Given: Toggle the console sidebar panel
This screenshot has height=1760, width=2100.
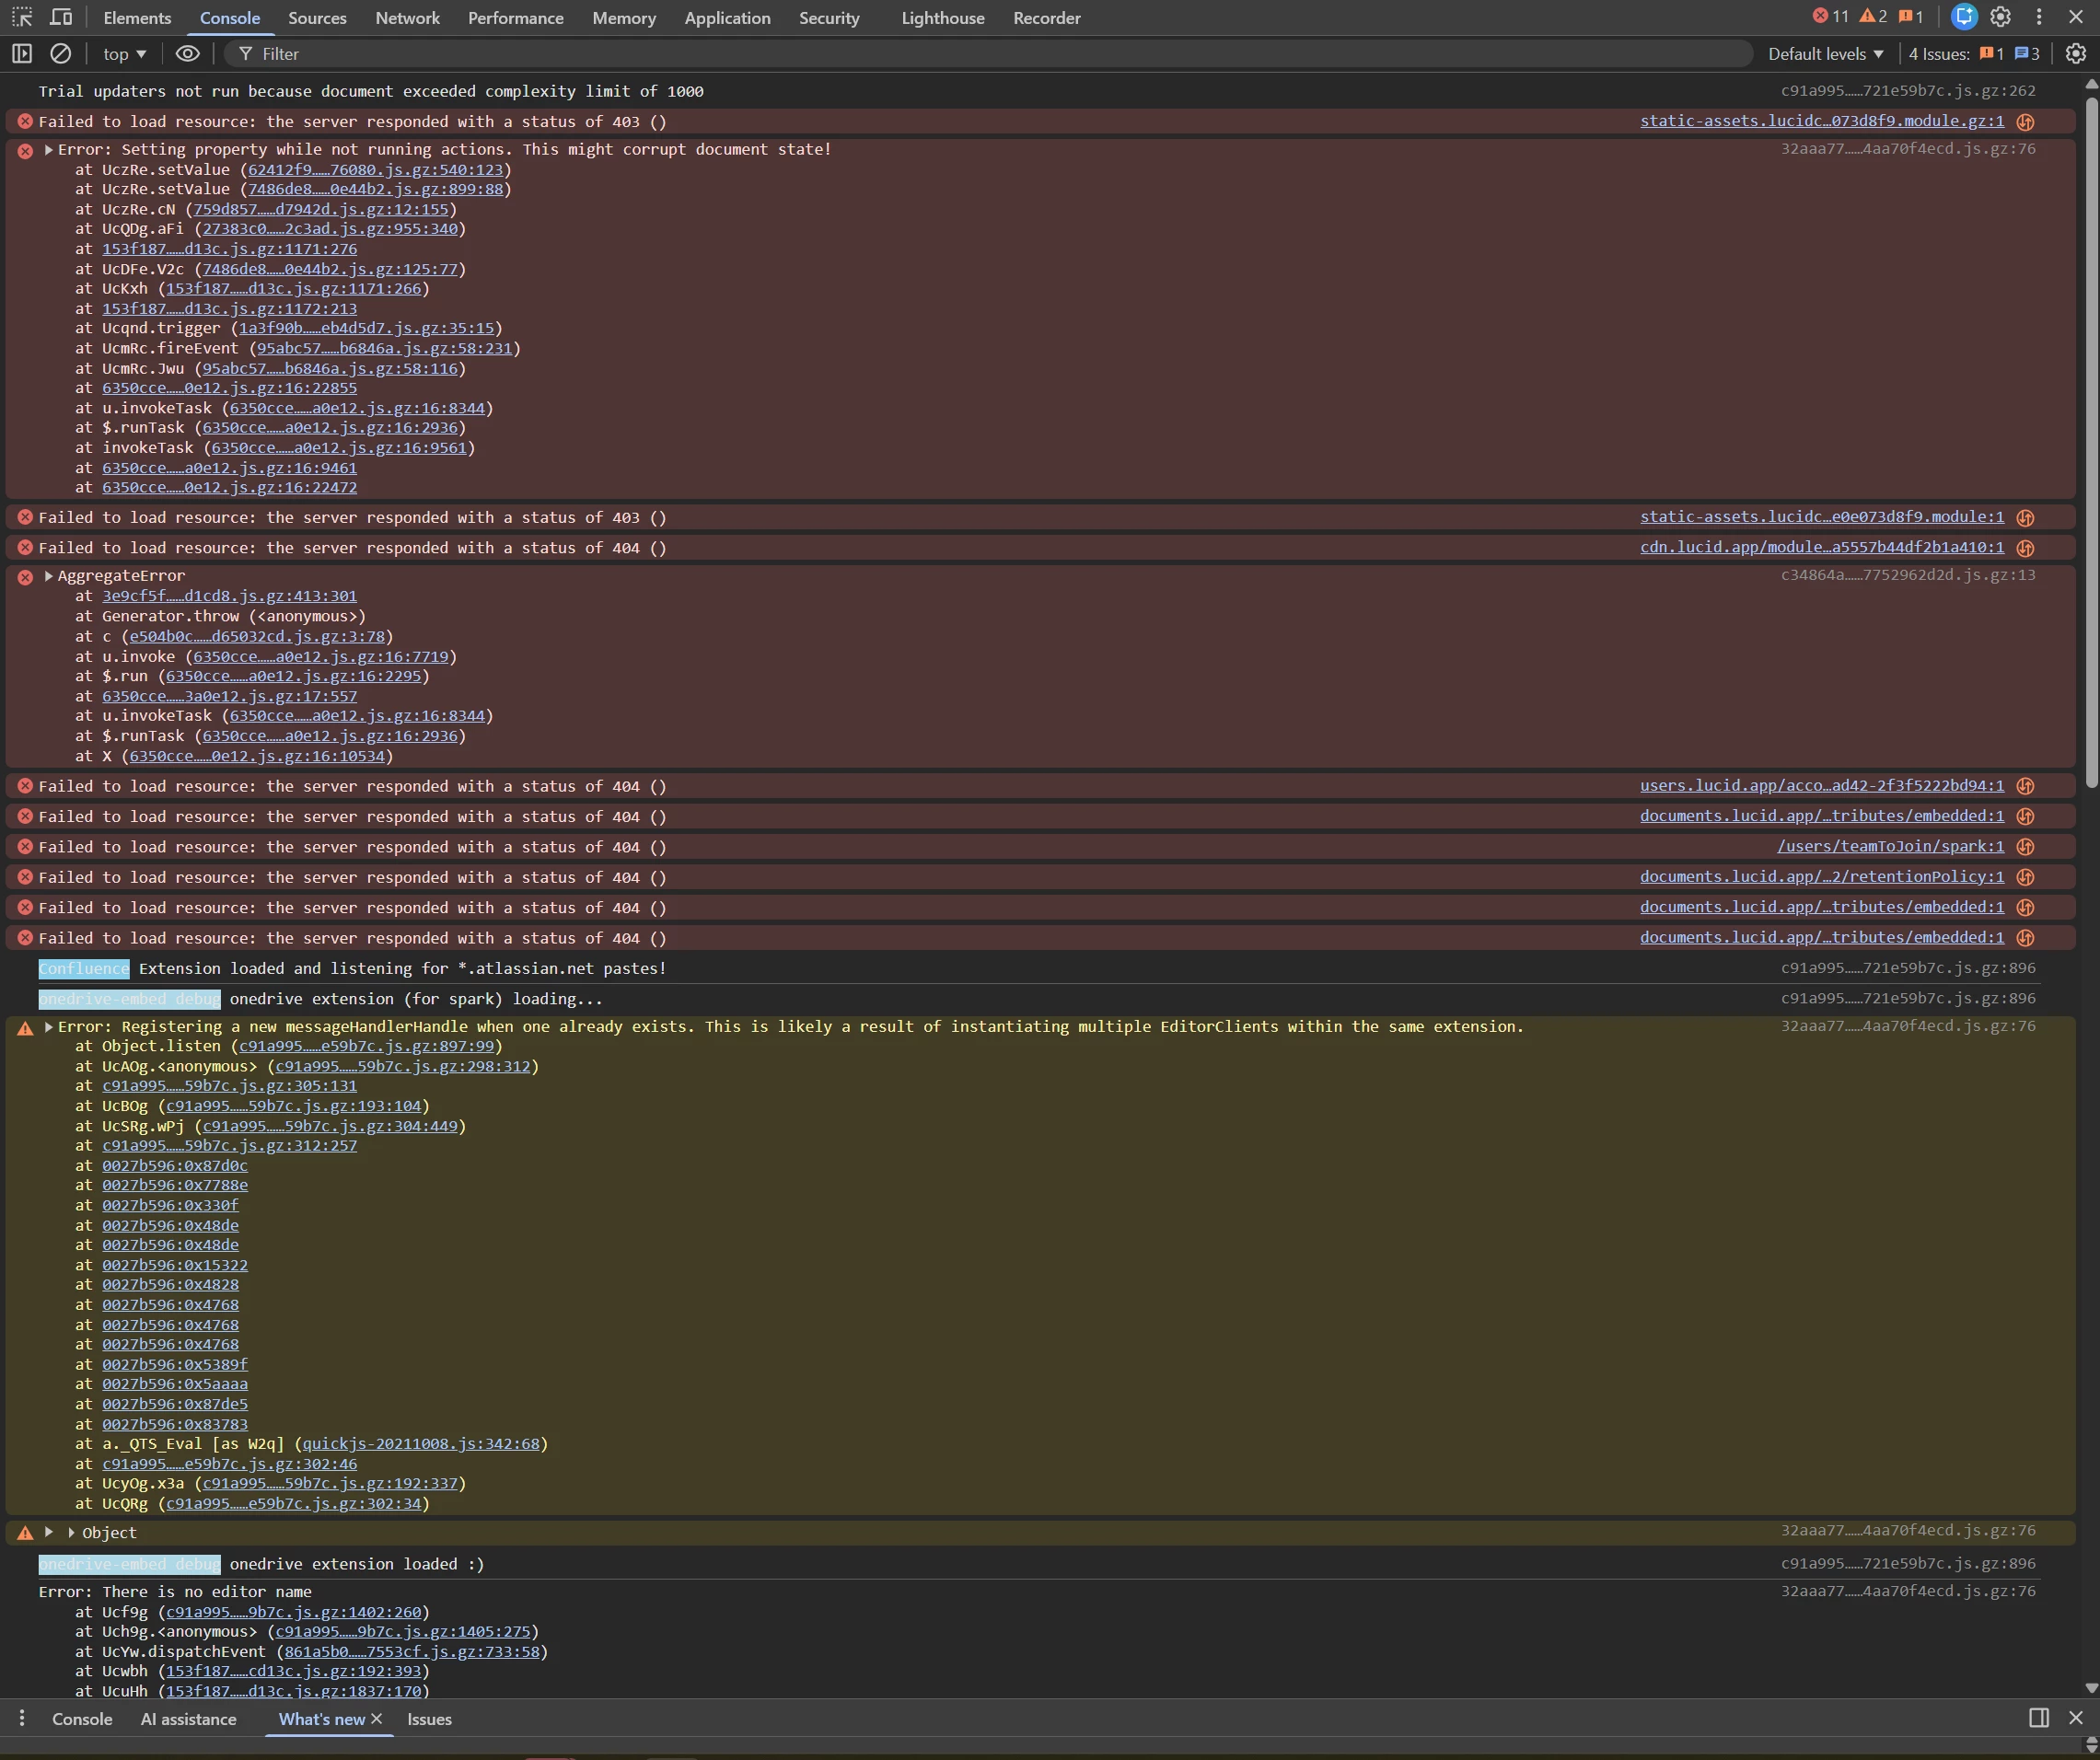Looking at the screenshot, I should click(x=22, y=54).
